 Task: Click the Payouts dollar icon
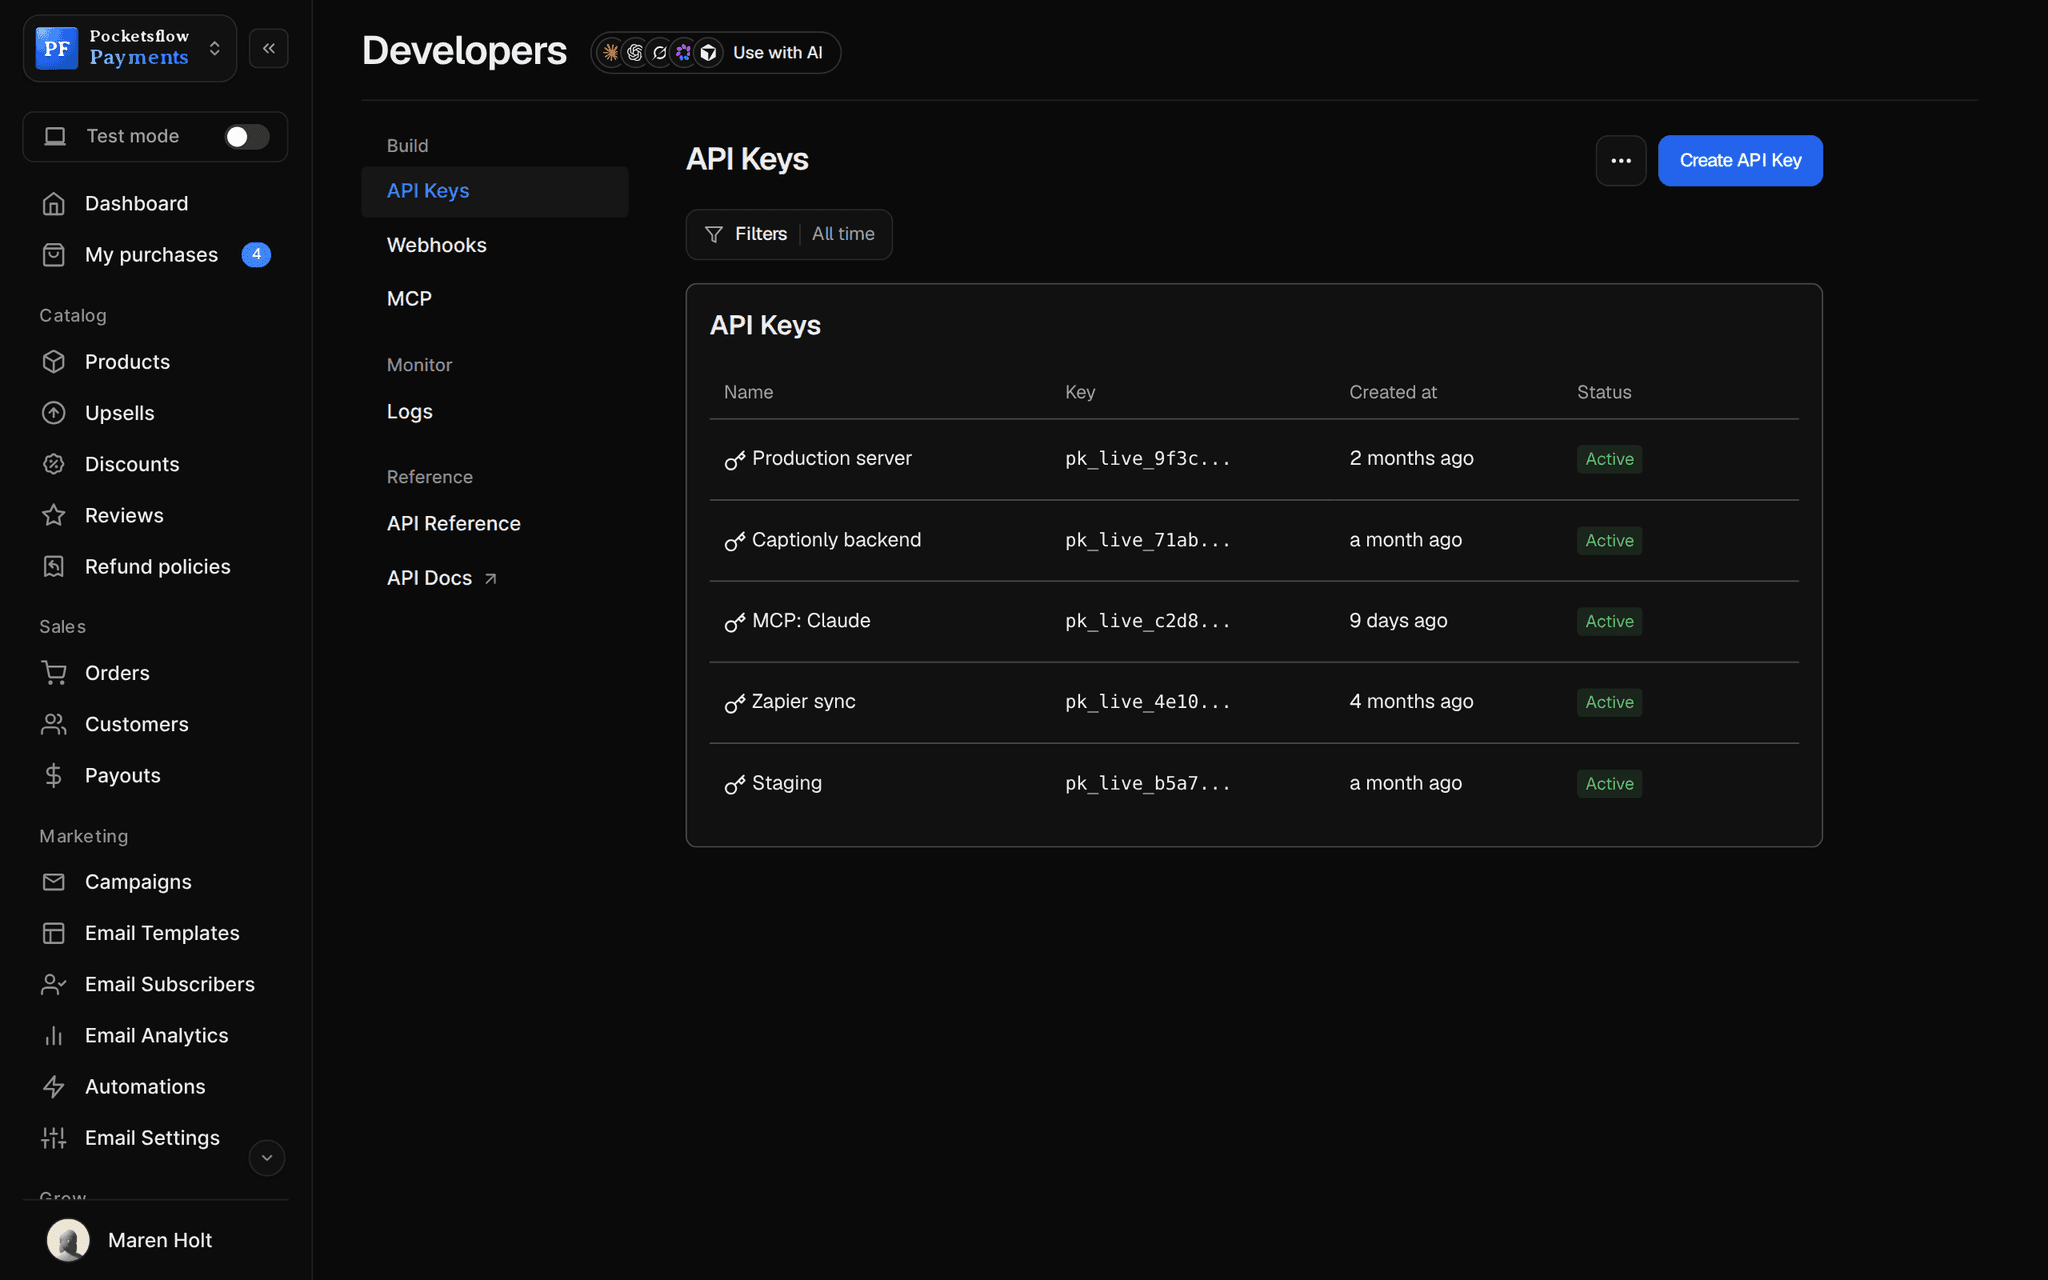point(54,775)
